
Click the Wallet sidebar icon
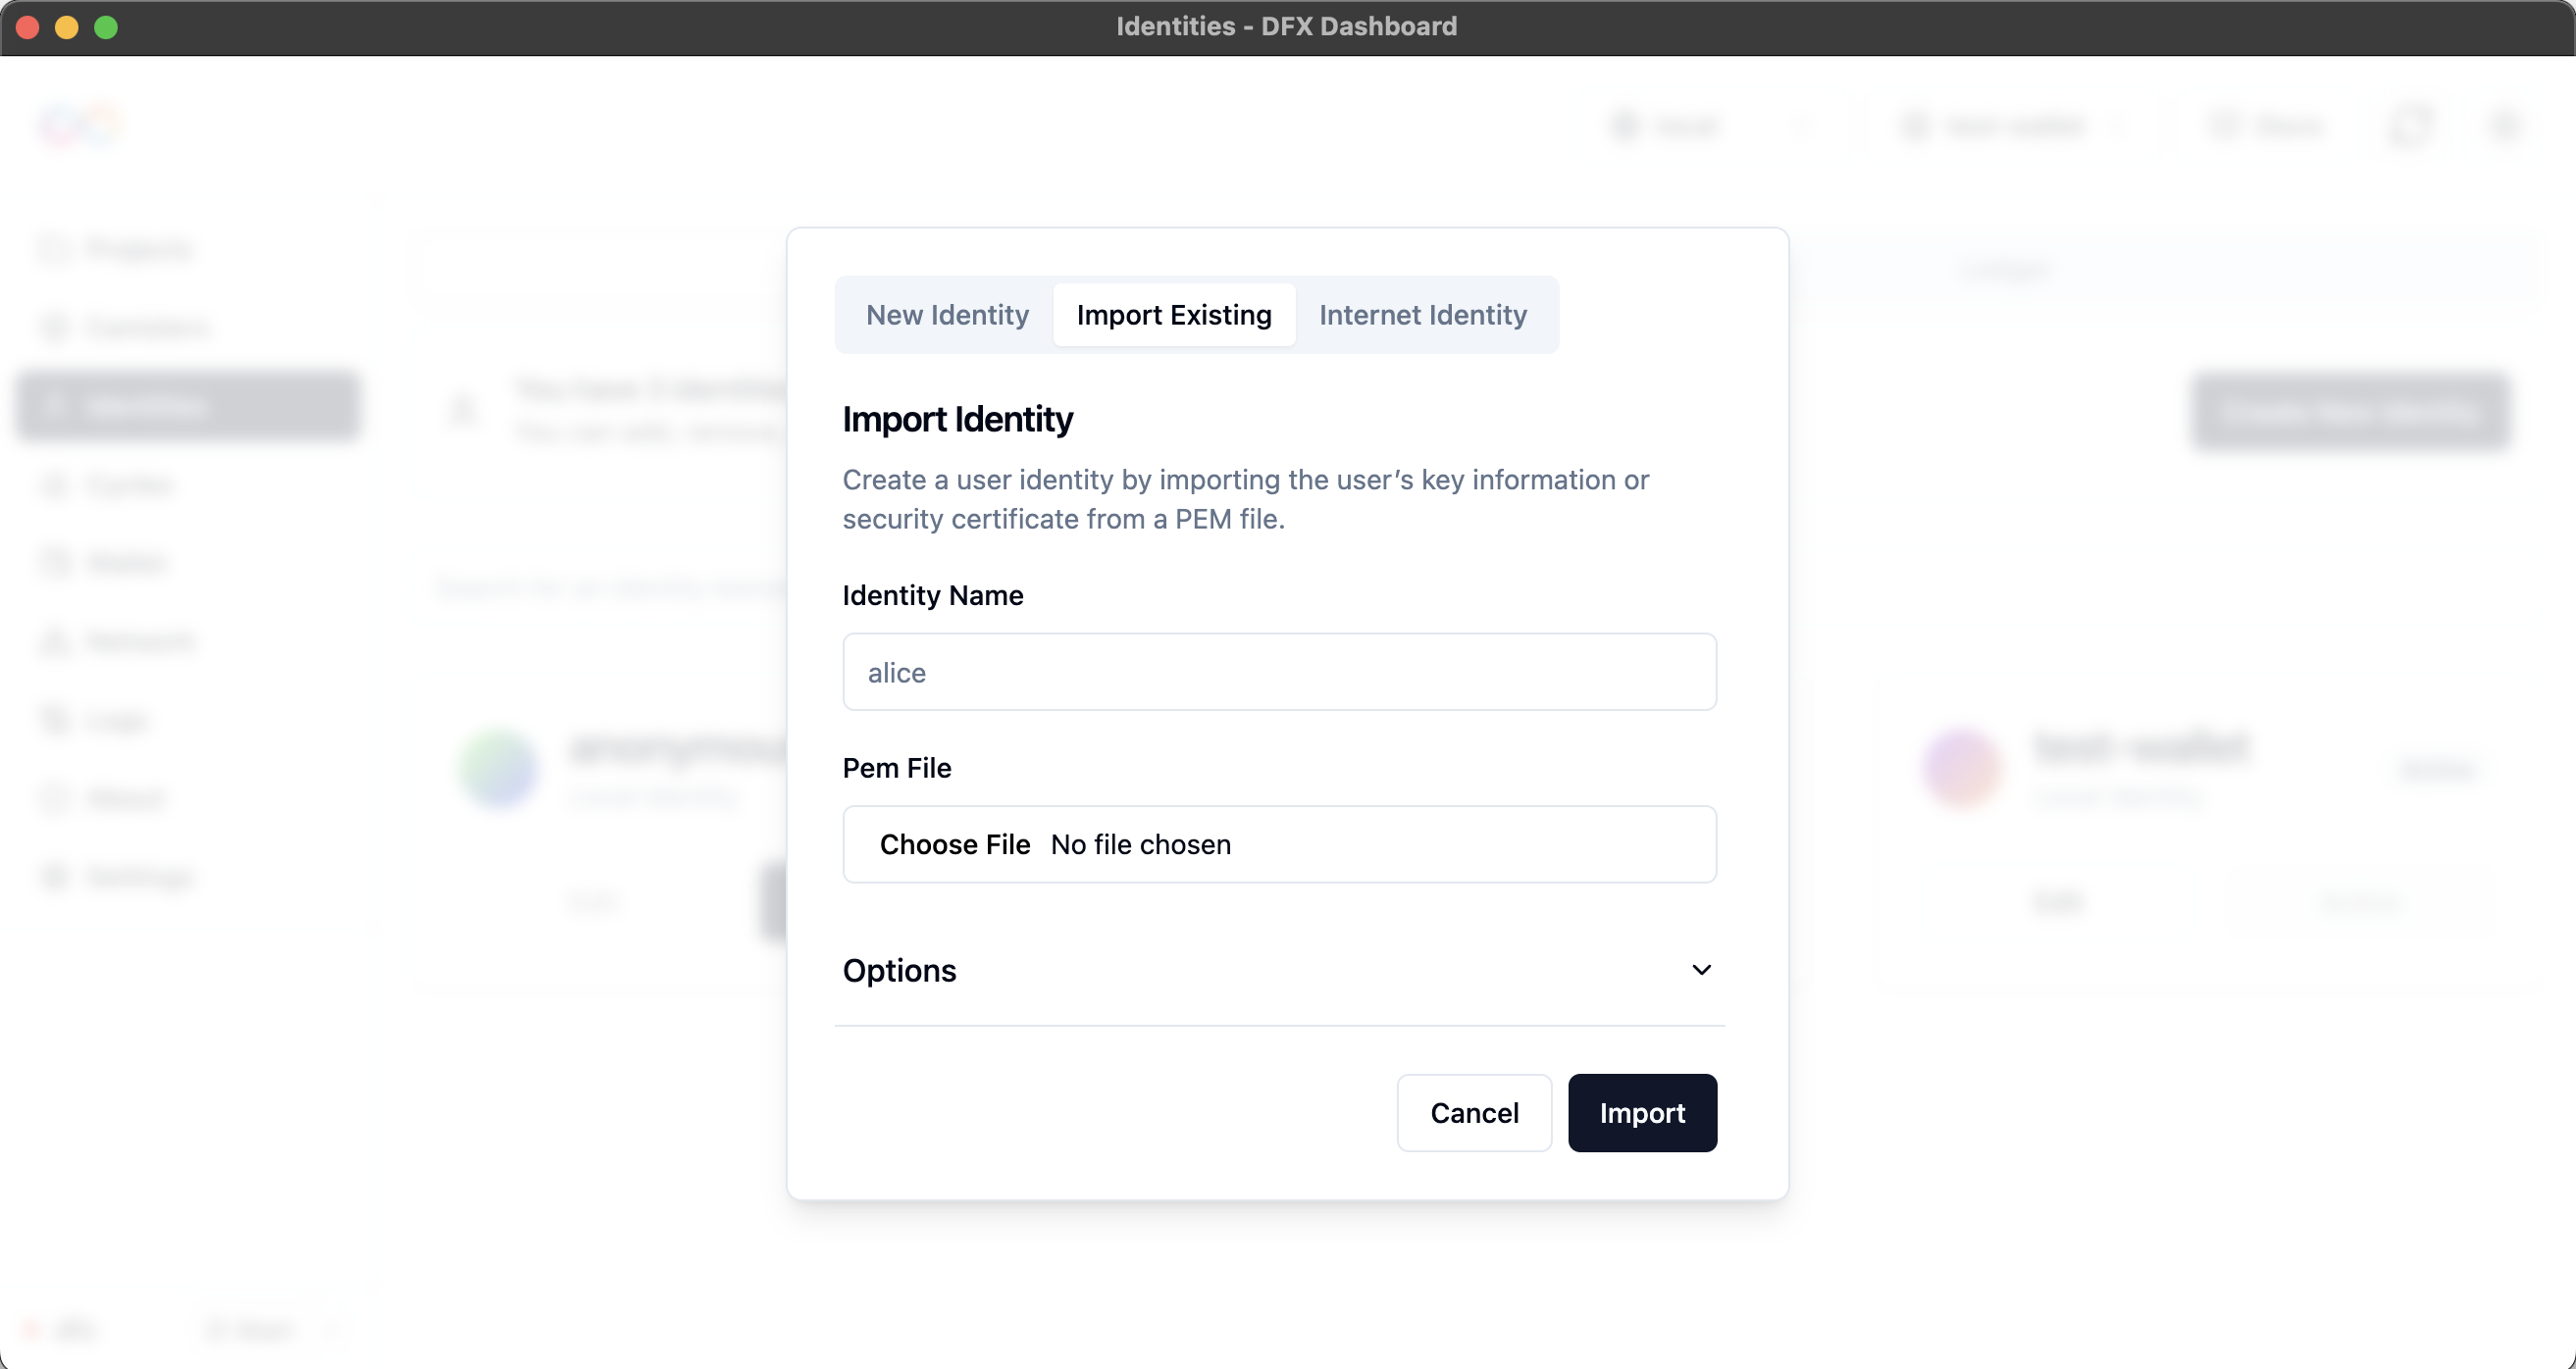(55, 562)
